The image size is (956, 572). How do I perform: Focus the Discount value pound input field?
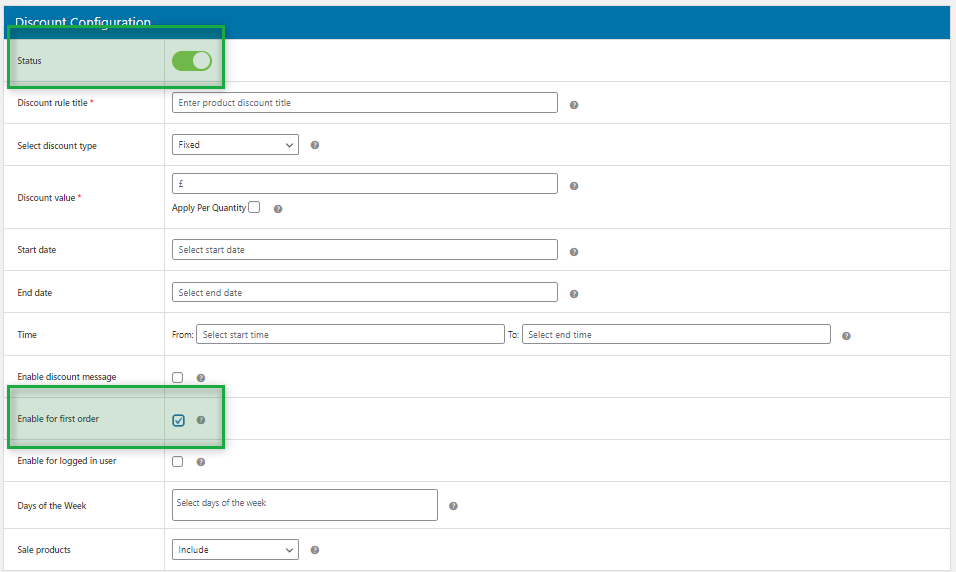tap(365, 184)
